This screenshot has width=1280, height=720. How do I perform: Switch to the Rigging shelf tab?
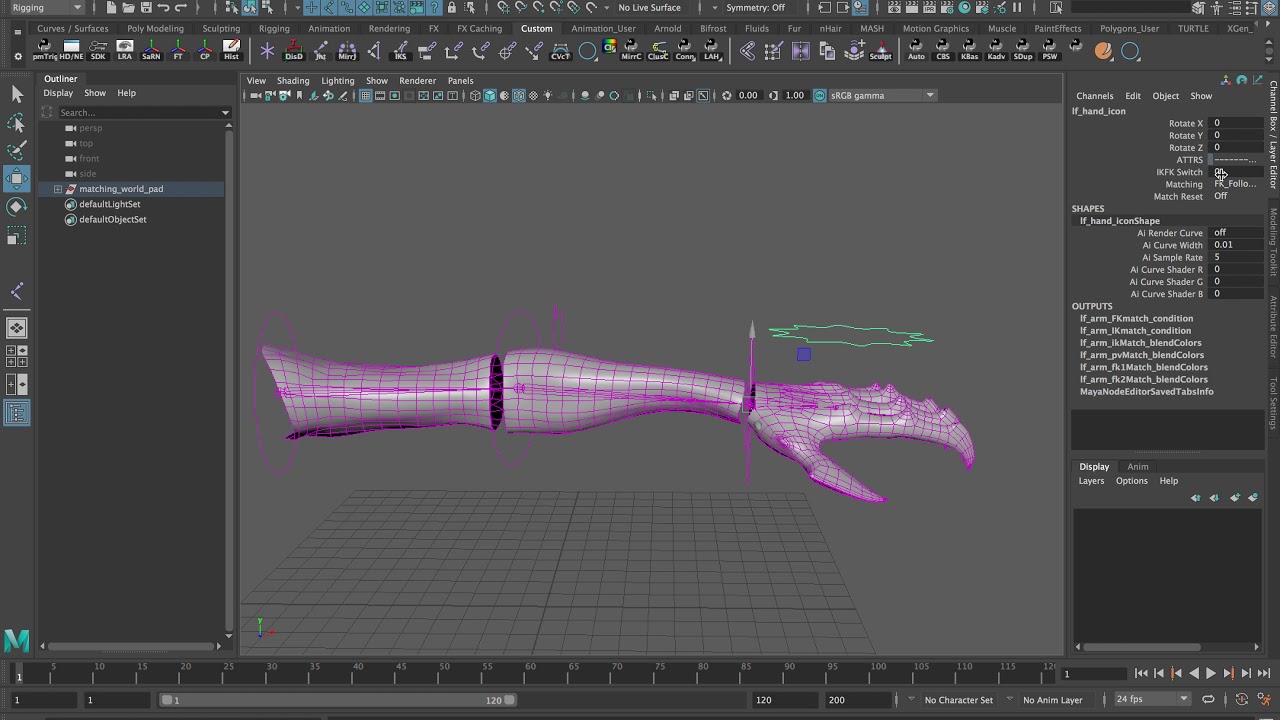[273, 29]
